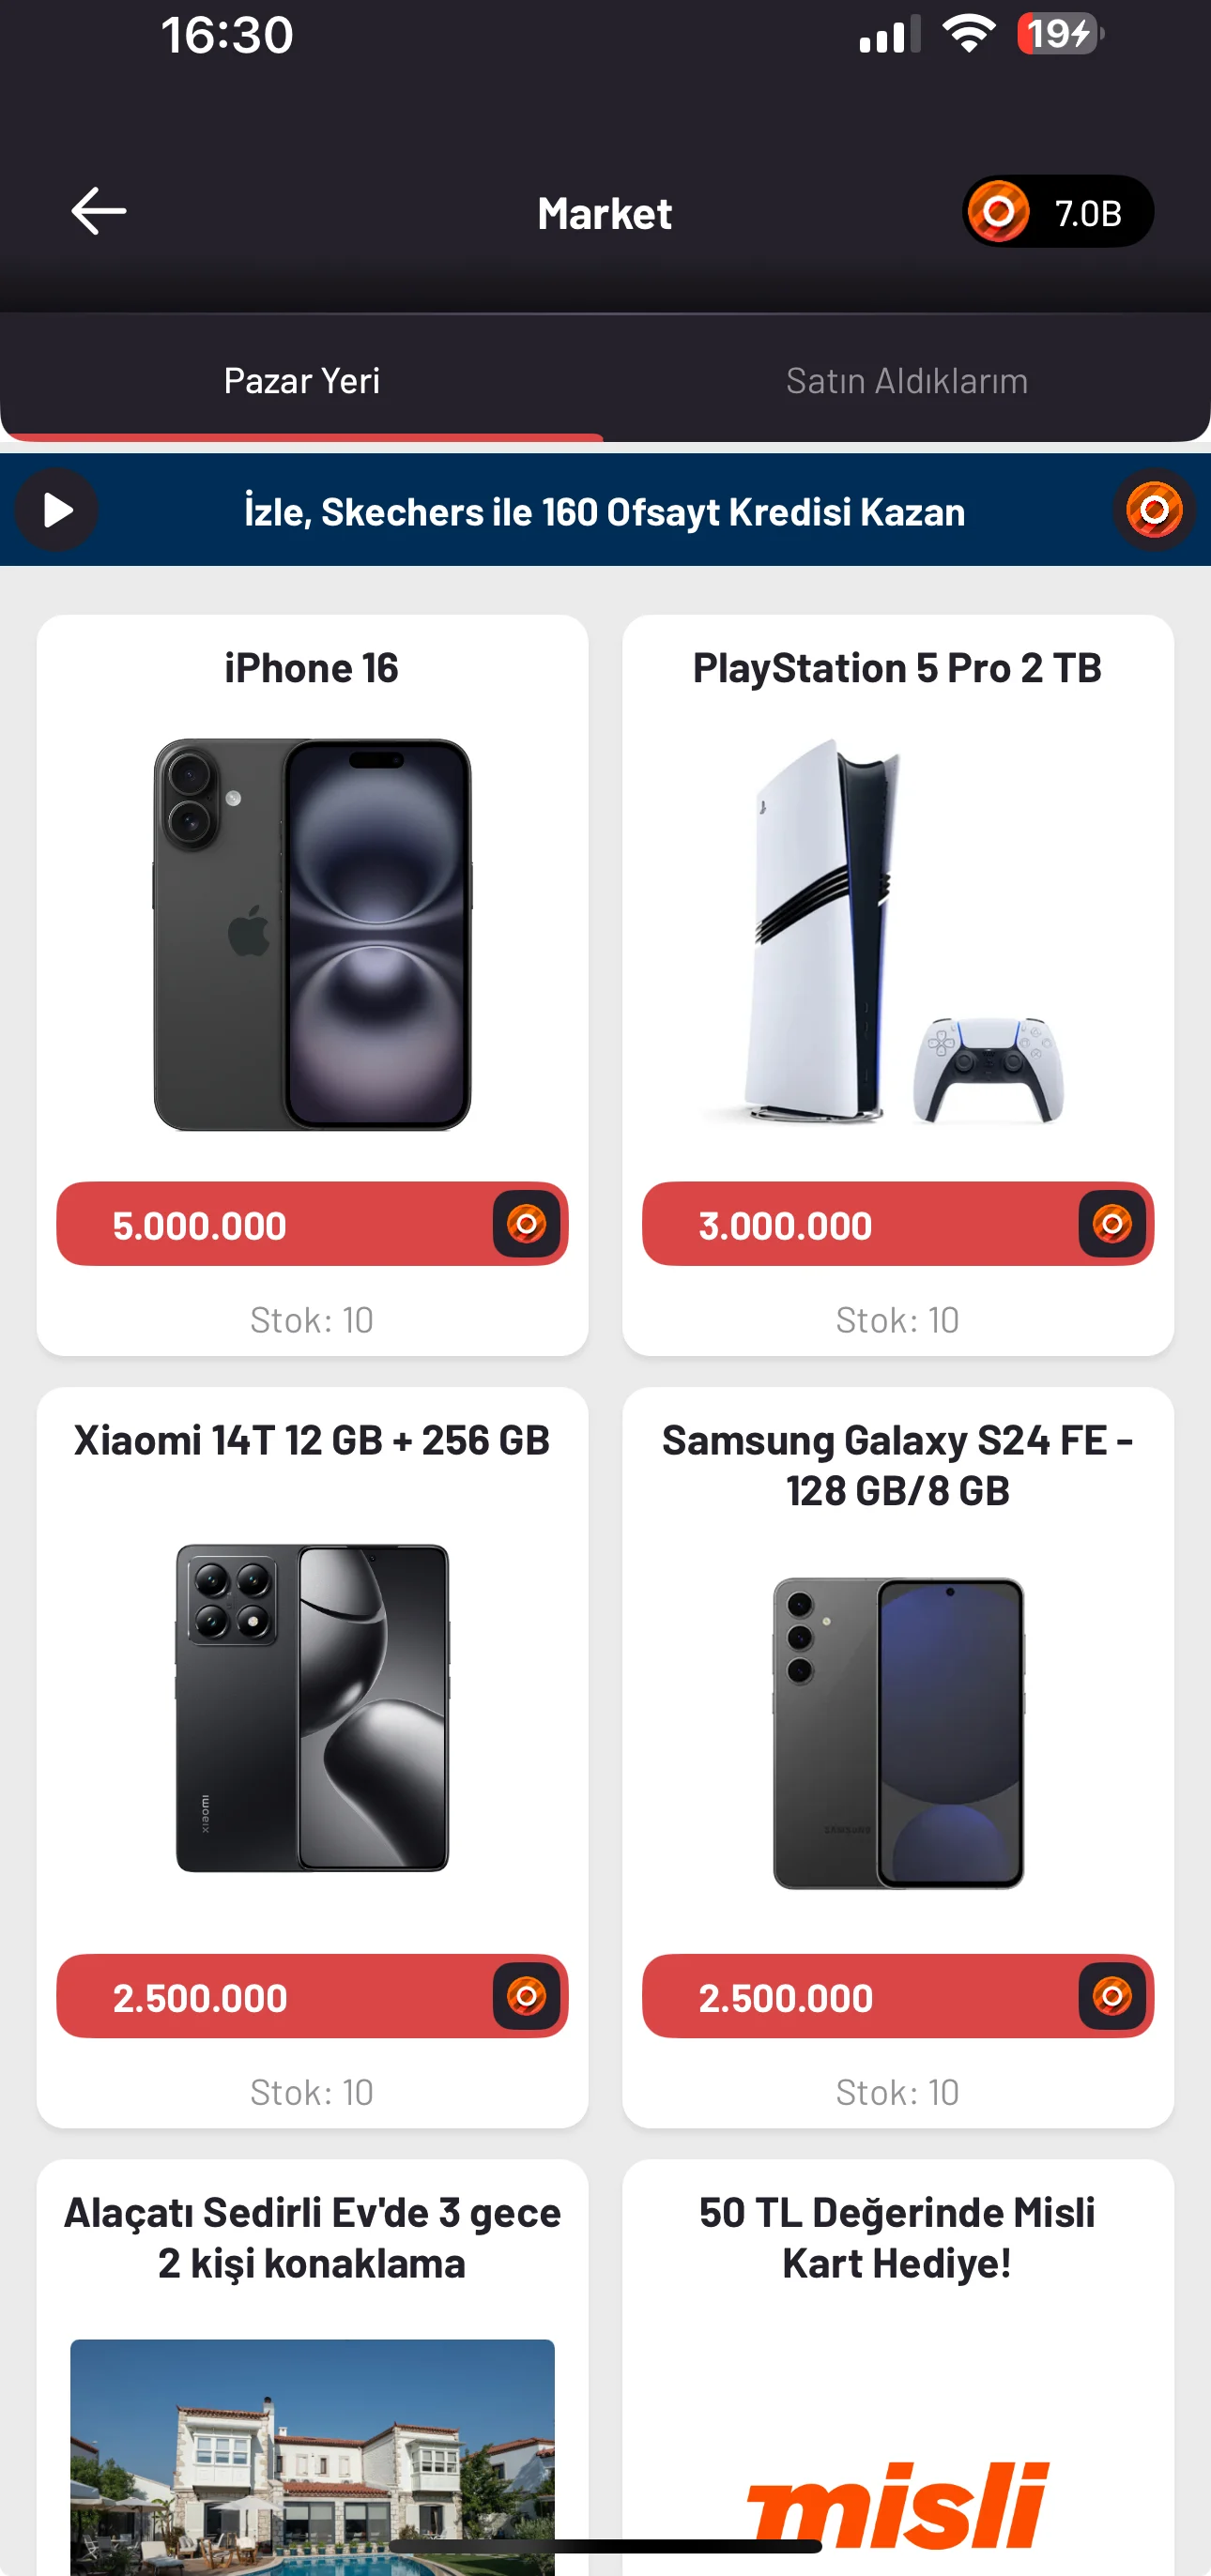Screen dimensions: 1211x2576
Task: Open the iPhone 16 product image
Action: (312, 935)
